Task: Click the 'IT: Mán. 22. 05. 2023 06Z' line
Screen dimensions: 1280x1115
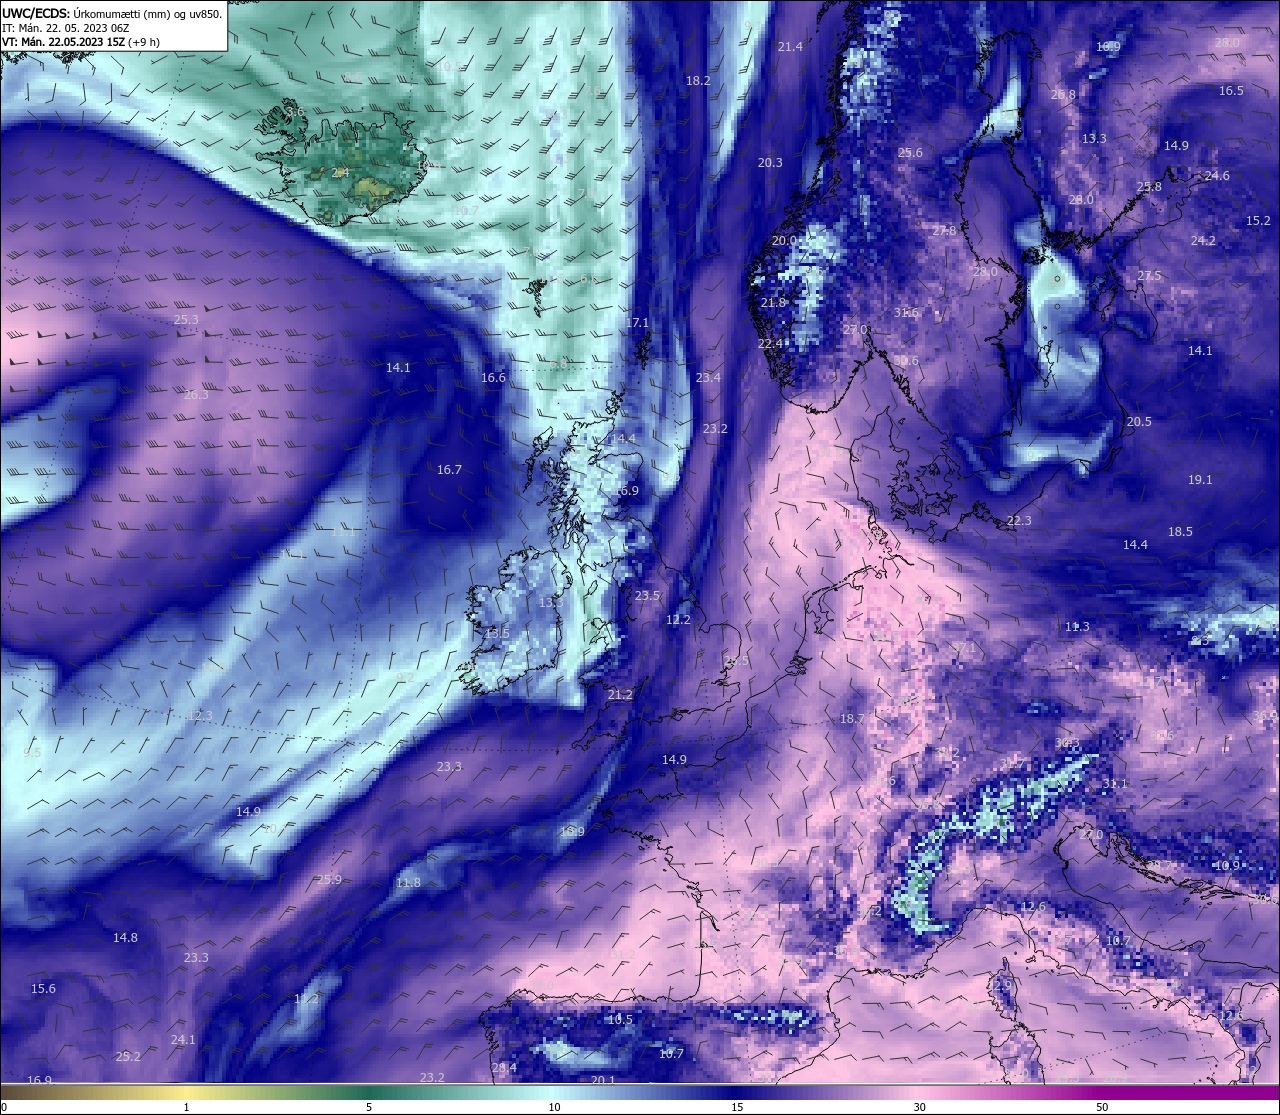Action: pos(65,28)
